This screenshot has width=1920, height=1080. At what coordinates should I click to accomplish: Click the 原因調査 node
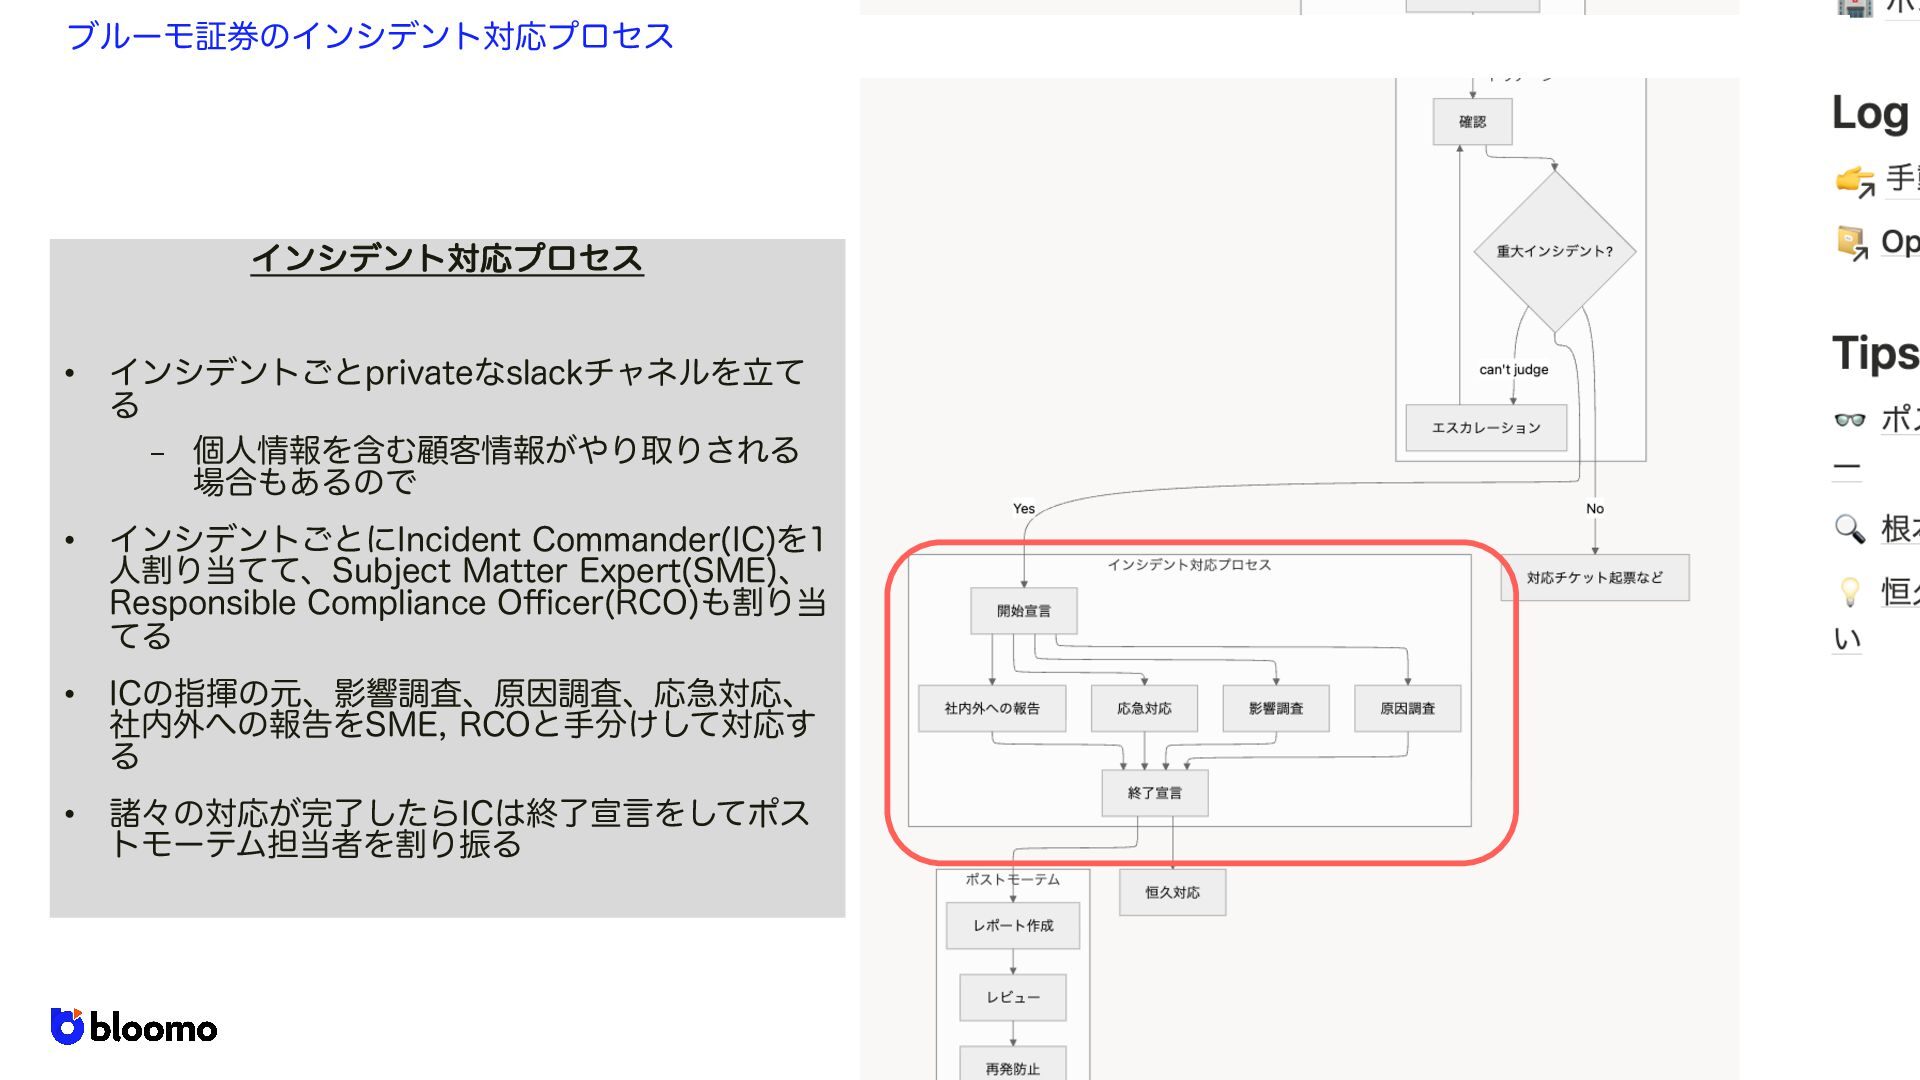(x=1407, y=709)
